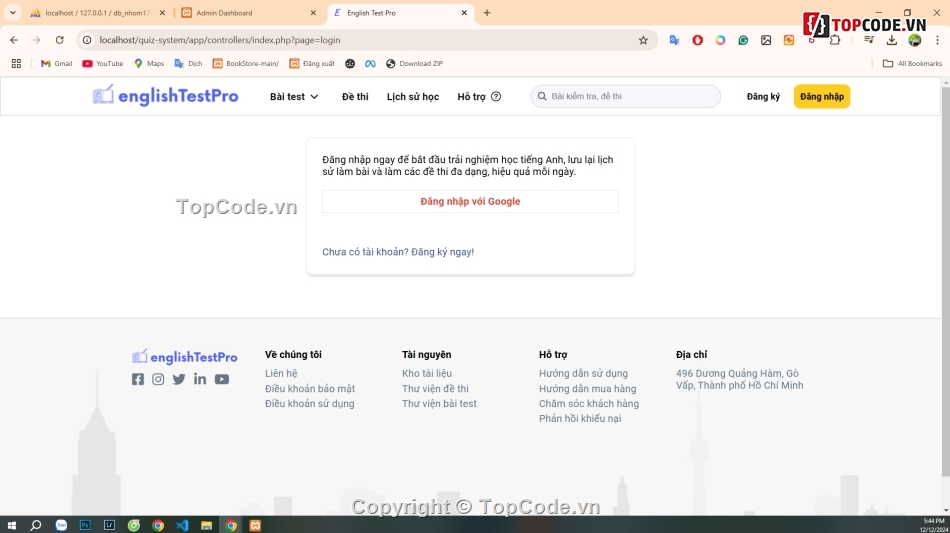The height and width of the screenshot is (533, 950).
Task: Click the footer englishTestPro logo
Action: coord(184,357)
